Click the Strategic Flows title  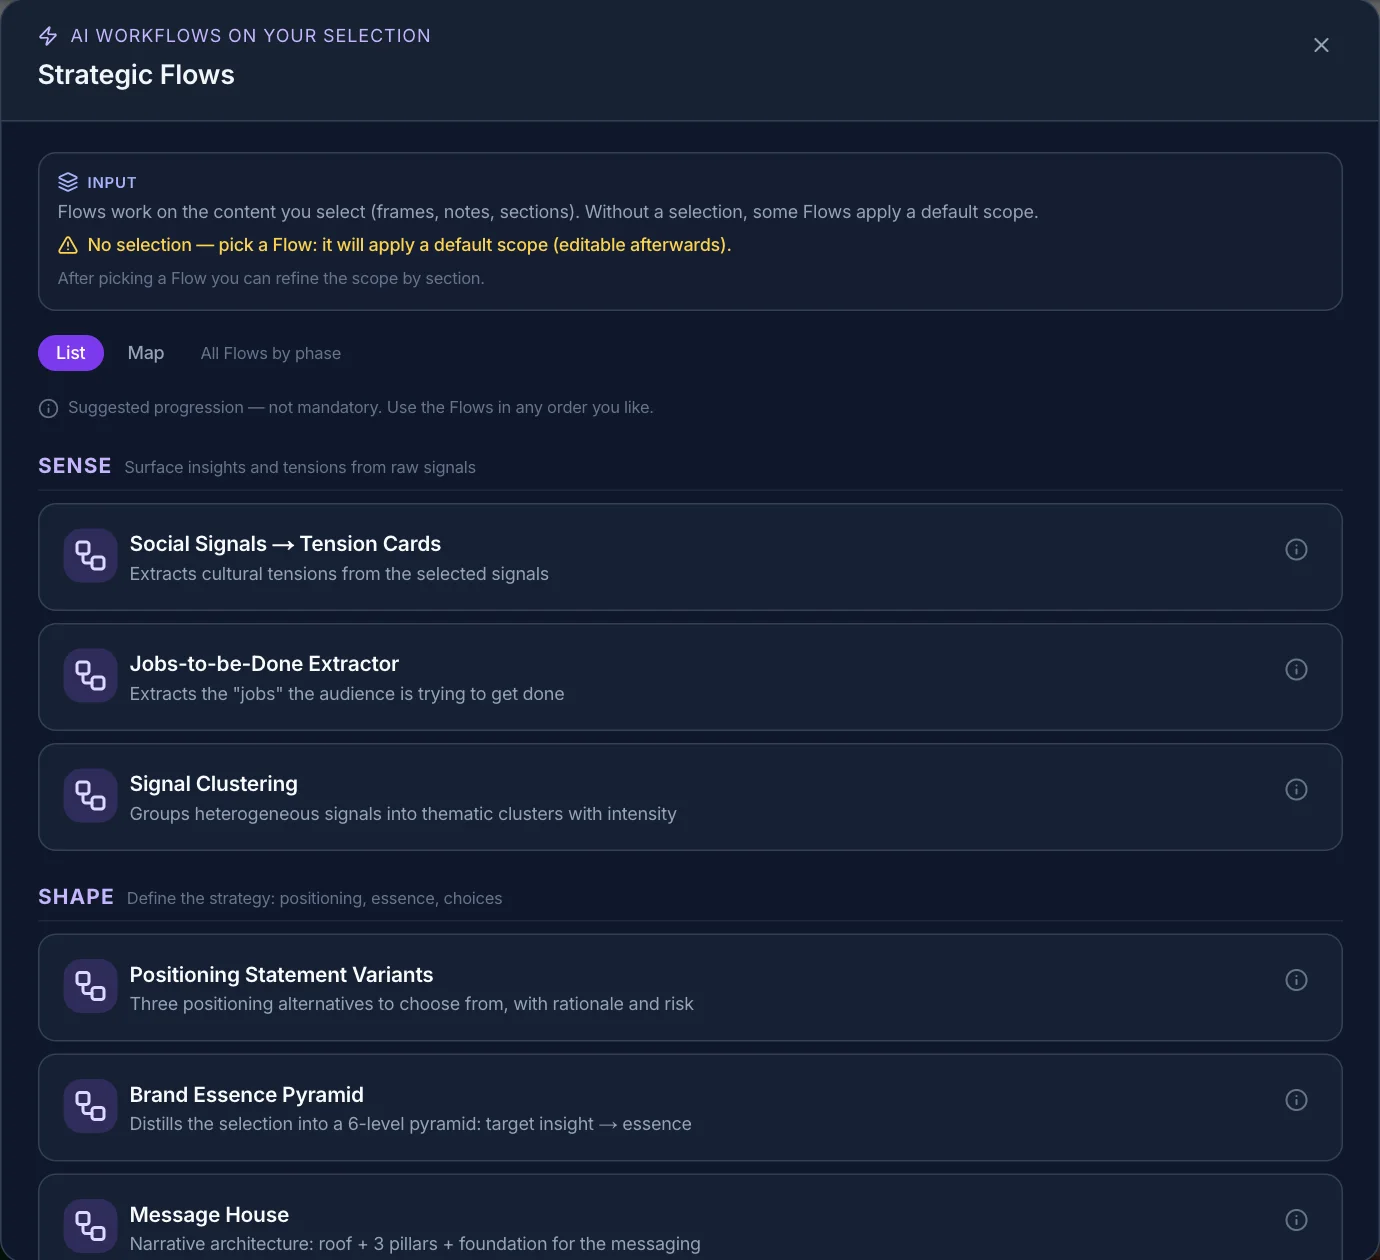coord(136,75)
